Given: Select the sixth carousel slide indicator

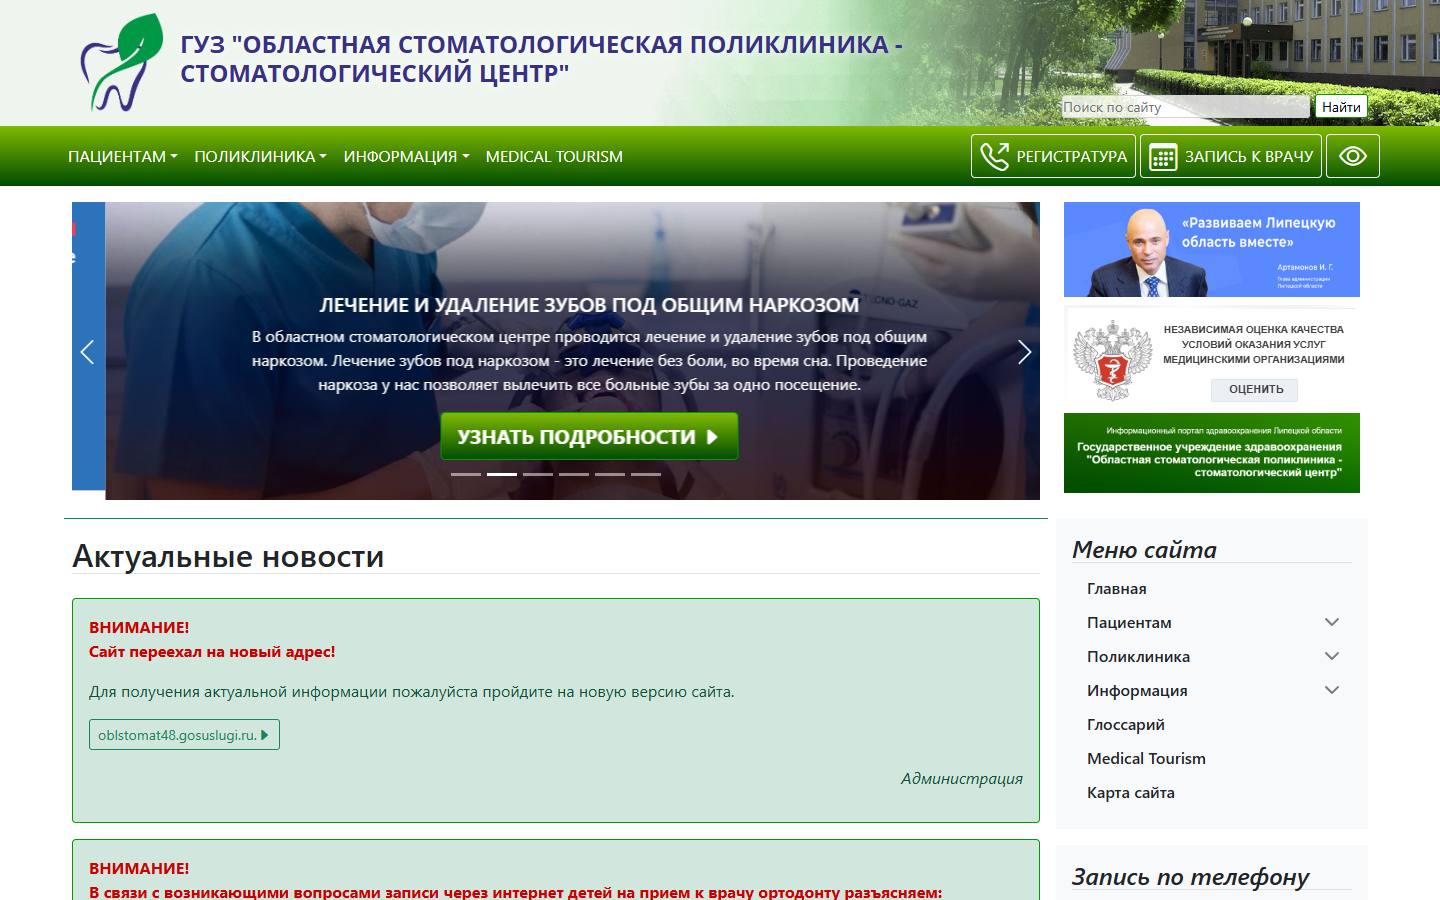Looking at the screenshot, I should pyautogui.click(x=646, y=474).
